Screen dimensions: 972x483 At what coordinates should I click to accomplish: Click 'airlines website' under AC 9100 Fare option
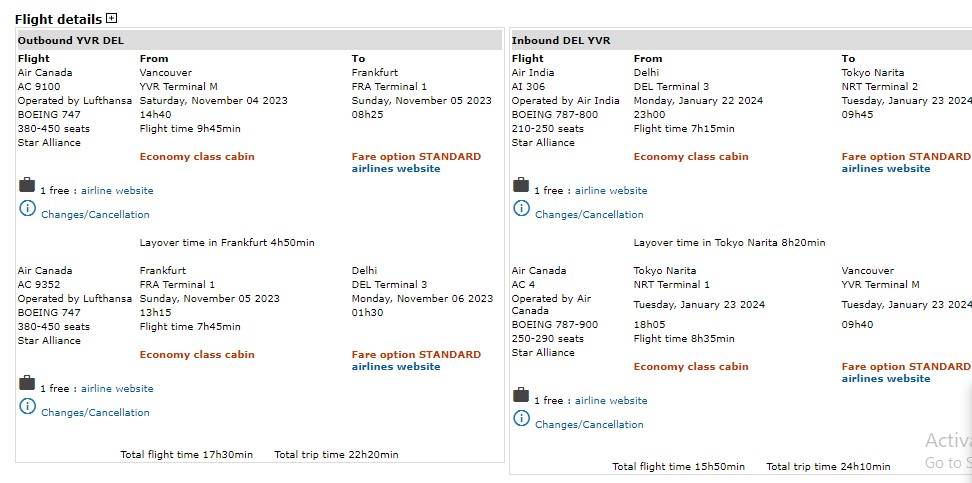click(x=396, y=169)
